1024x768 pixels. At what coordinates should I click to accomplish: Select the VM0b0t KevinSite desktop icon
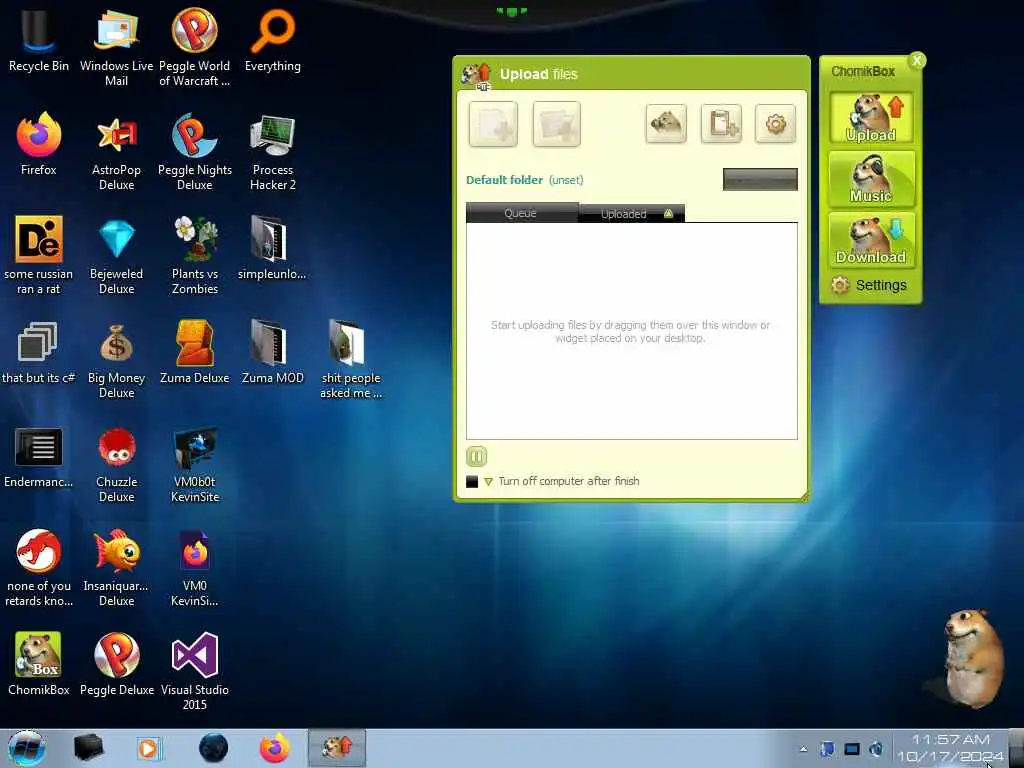tap(195, 464)
